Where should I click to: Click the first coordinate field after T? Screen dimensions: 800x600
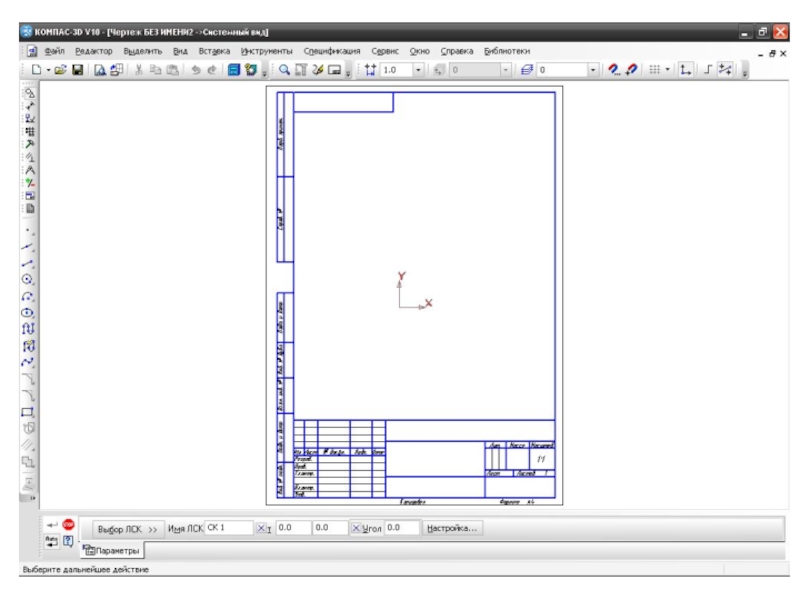coord(293,528)
